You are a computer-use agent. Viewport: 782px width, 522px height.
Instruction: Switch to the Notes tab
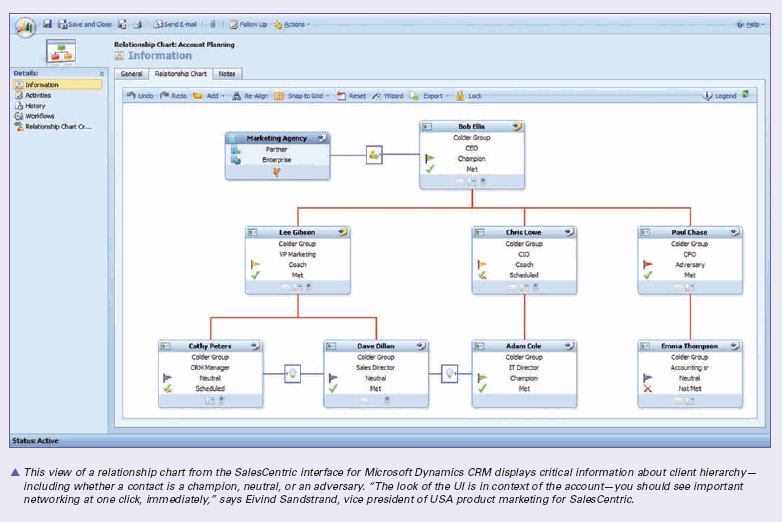(x=227, y=74)
